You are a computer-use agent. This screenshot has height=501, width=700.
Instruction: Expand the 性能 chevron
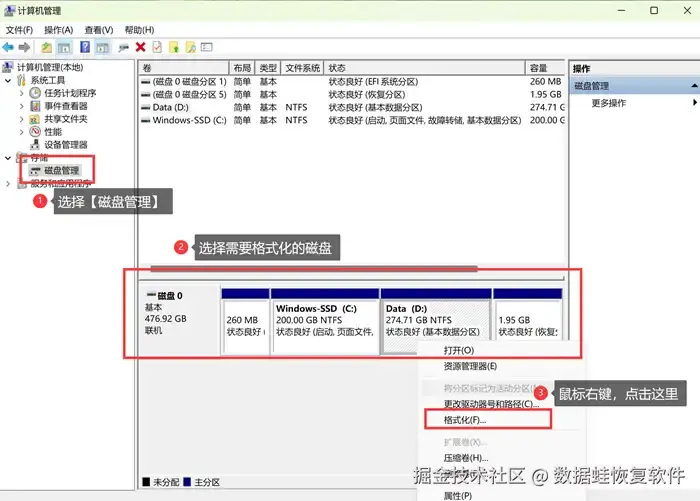21,132
